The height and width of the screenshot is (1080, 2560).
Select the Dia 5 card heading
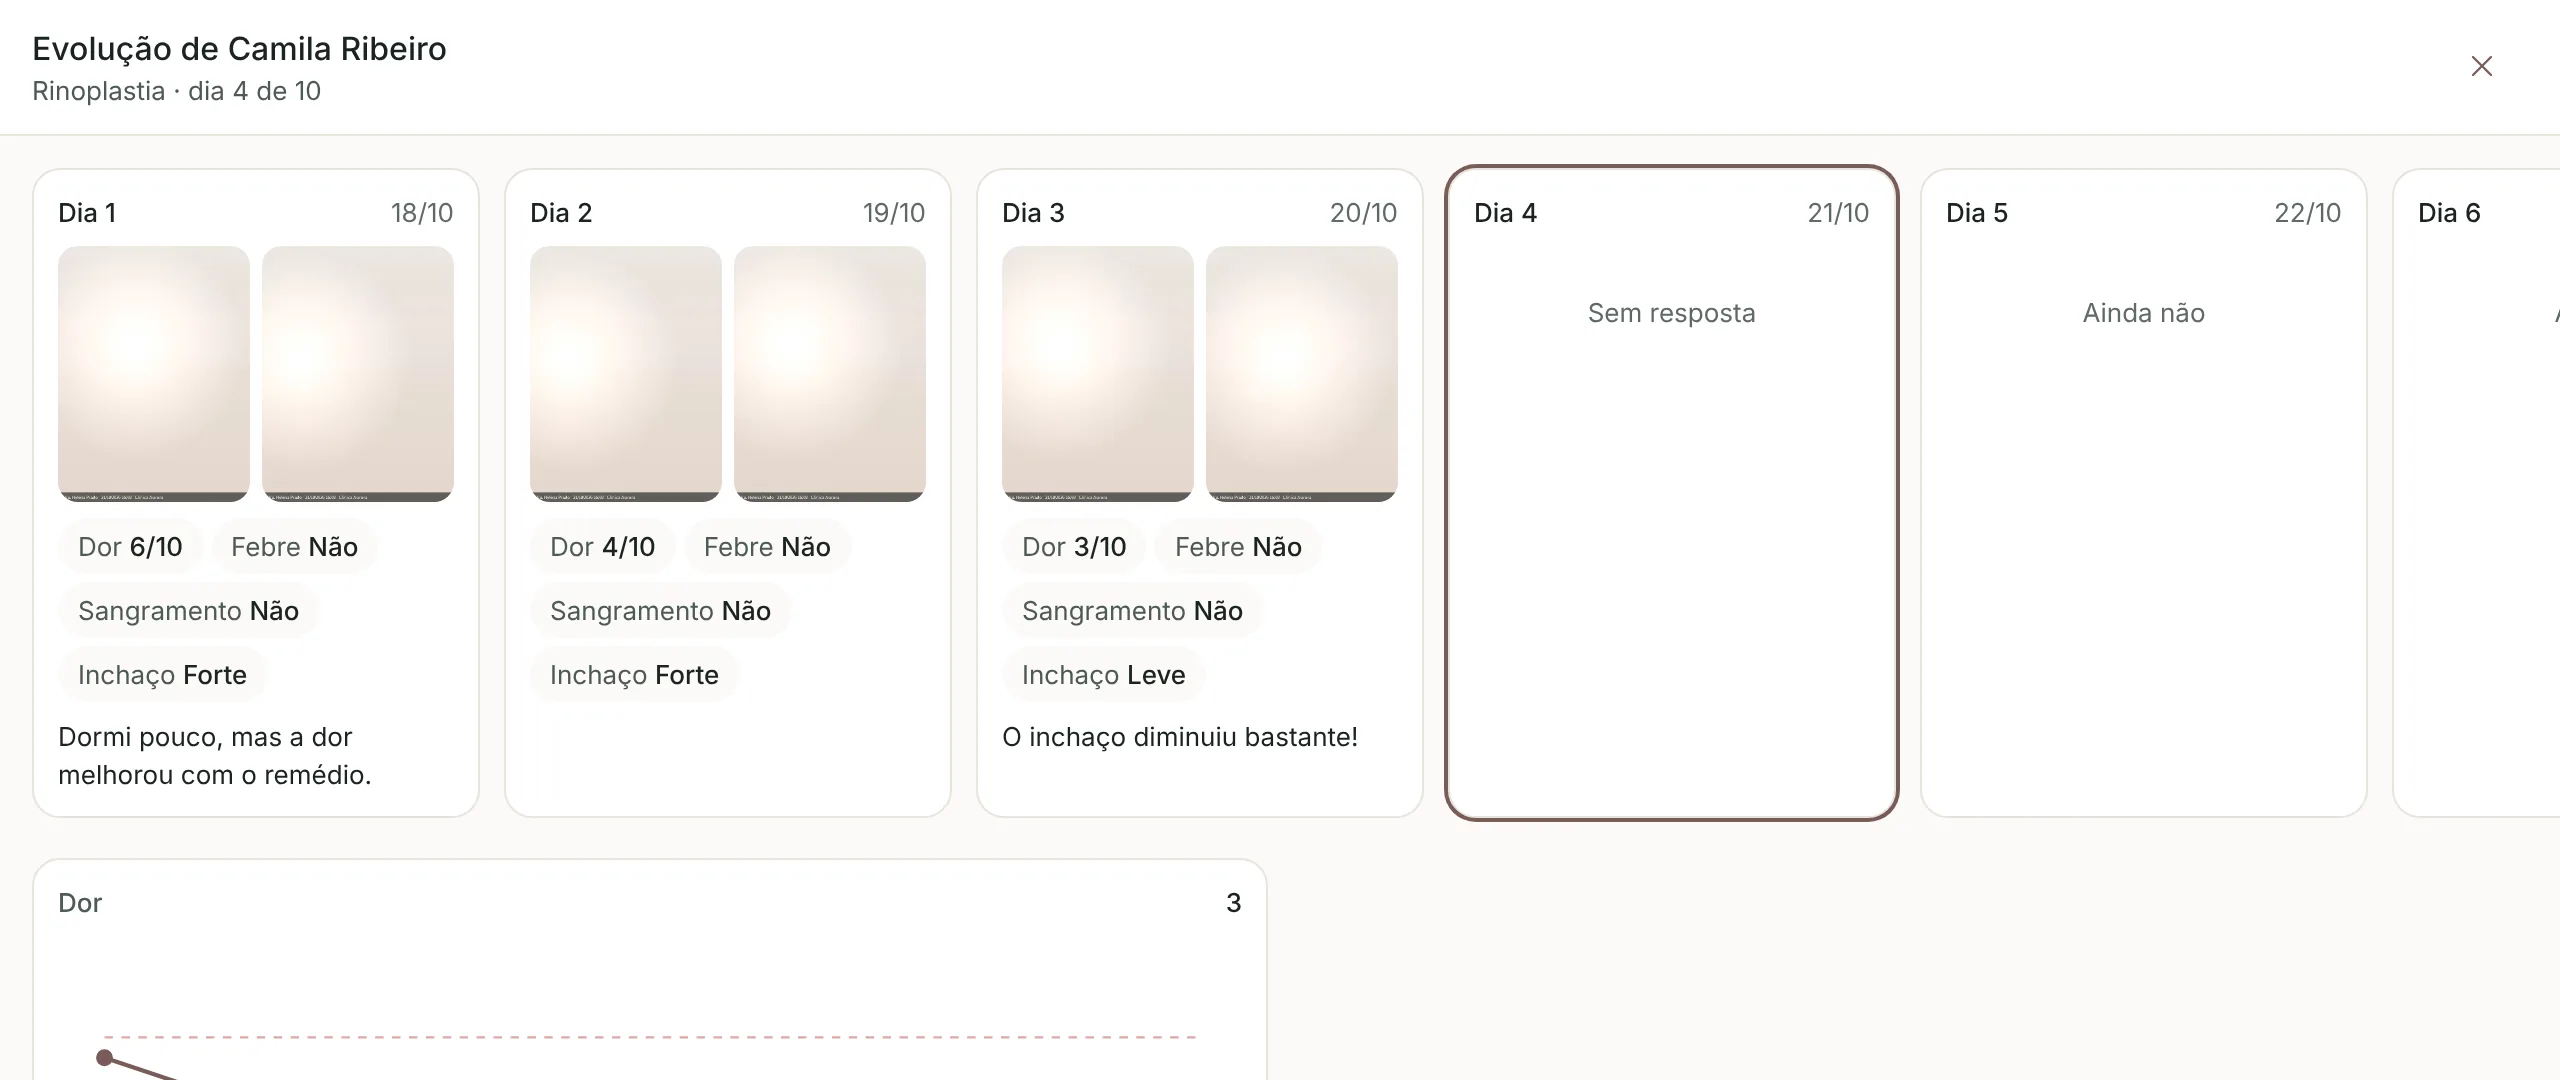1977,213
